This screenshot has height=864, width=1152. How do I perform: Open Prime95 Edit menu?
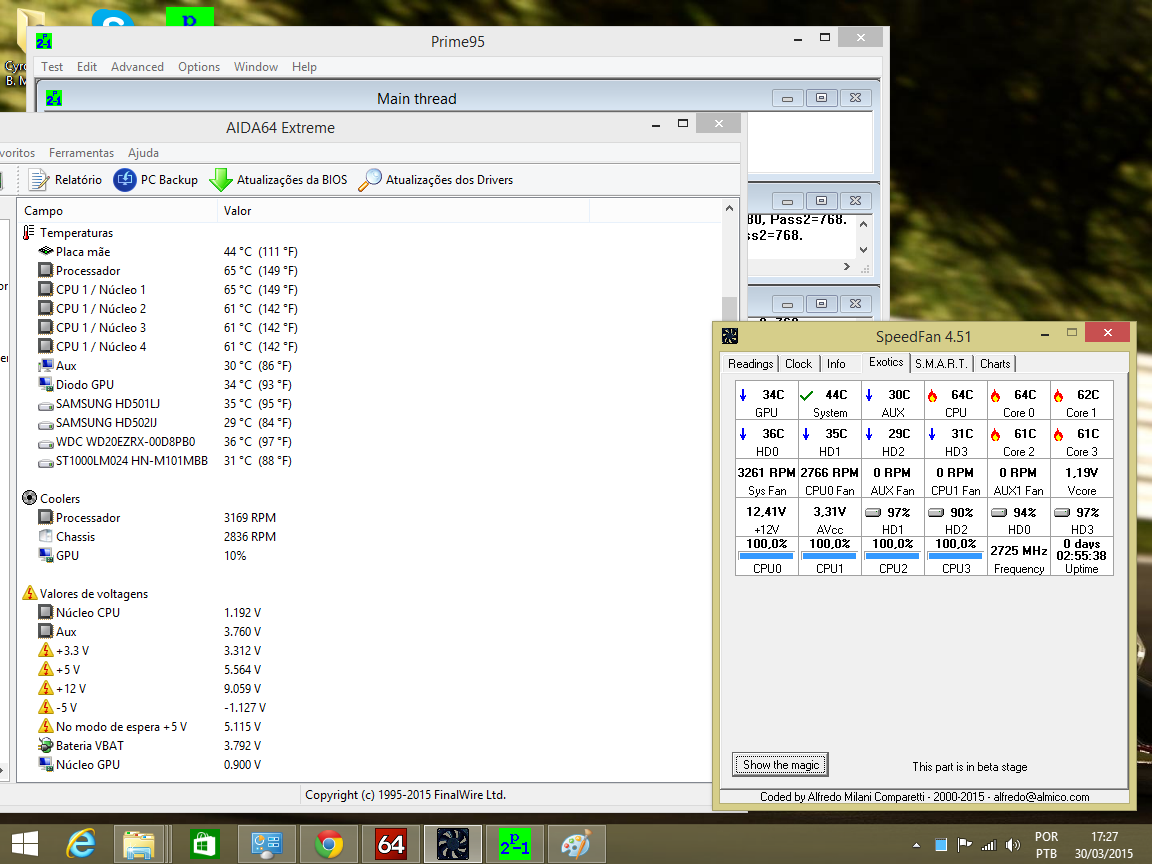(x=87, y=67)
